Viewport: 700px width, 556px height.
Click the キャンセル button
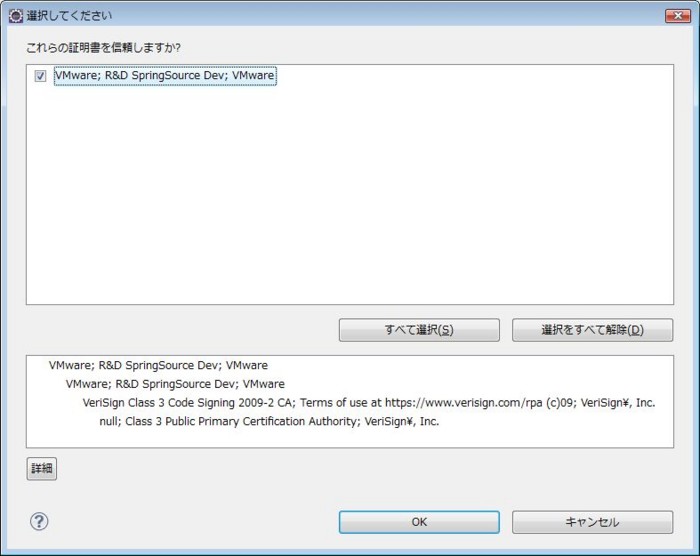[592, 522]
